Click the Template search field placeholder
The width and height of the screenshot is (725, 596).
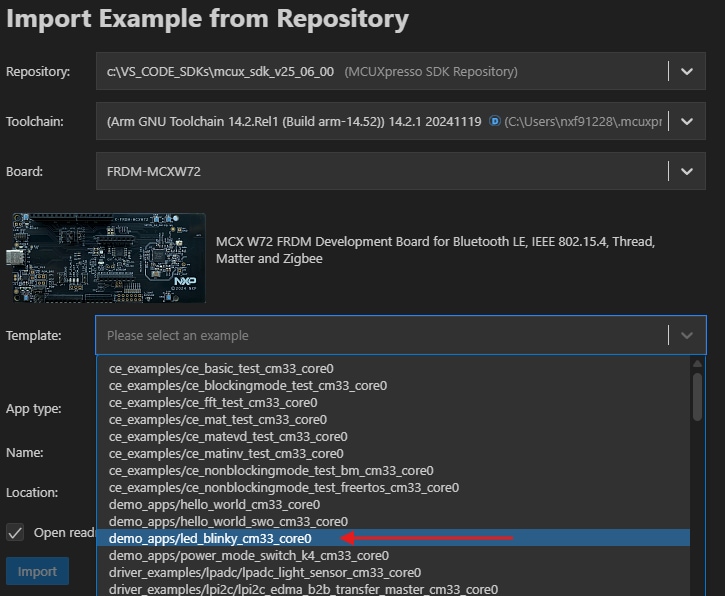(x=178, y=336)
